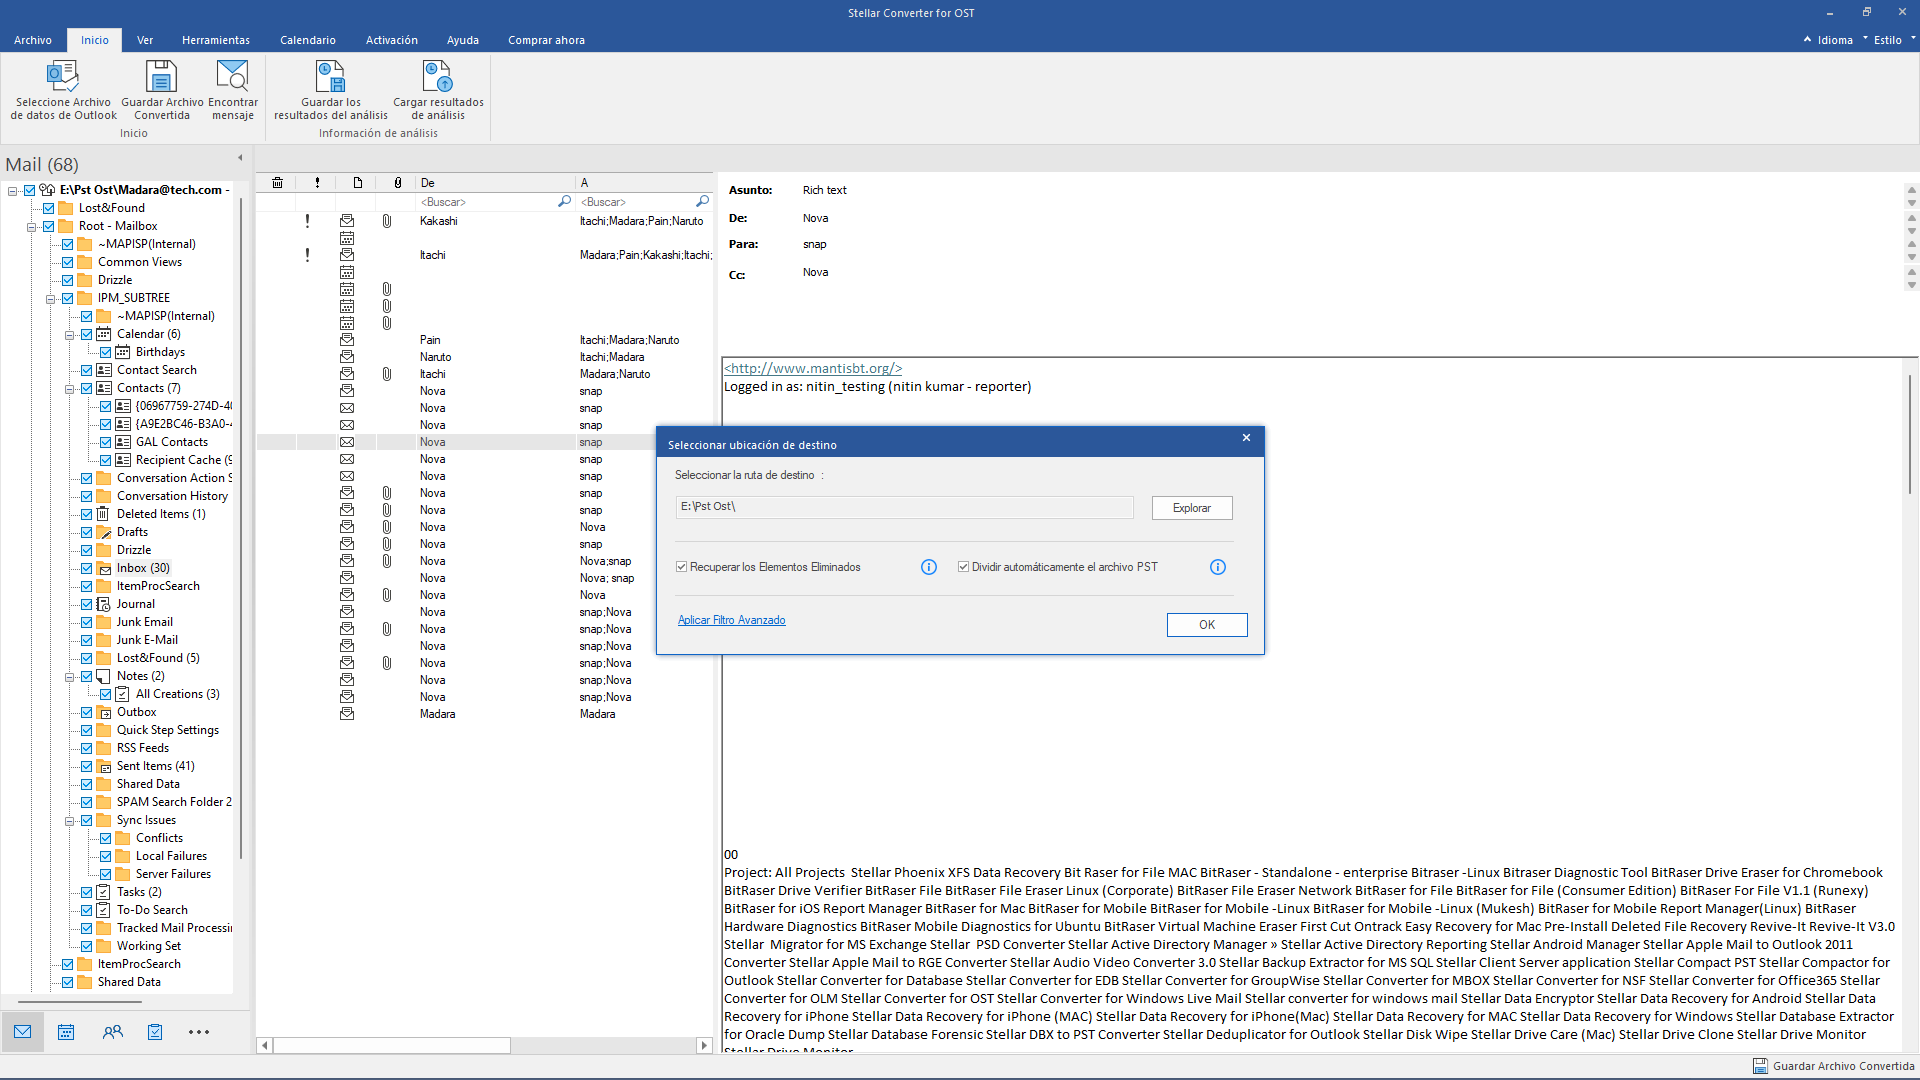The height and width of the screenshot is (1080, 1920).
Task: Uncheck the Sent Items (41) checkbox
Action: point(86,766)
